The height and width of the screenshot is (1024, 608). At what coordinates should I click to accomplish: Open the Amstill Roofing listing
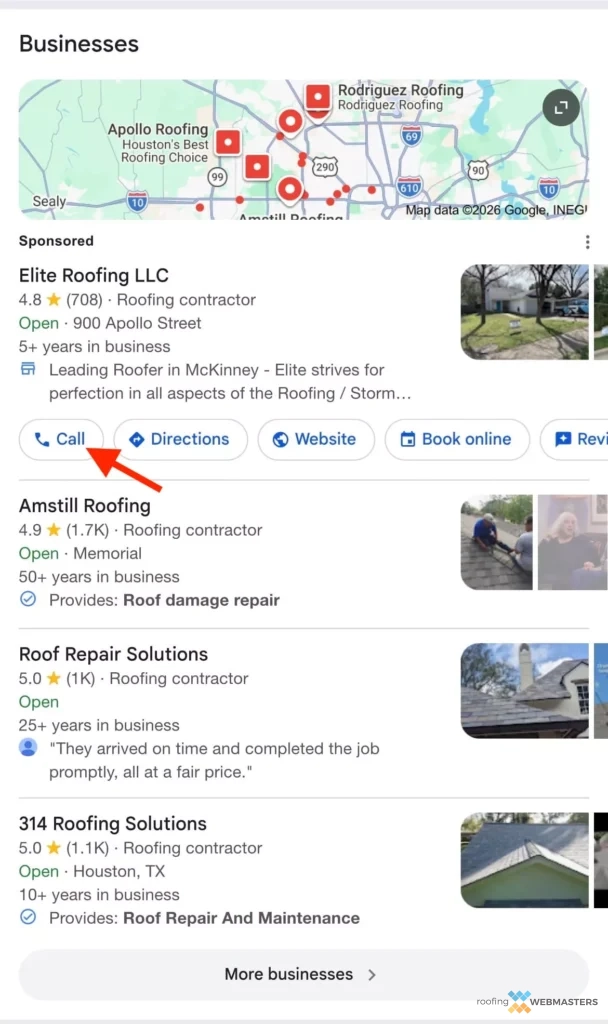tap(84, 506)
